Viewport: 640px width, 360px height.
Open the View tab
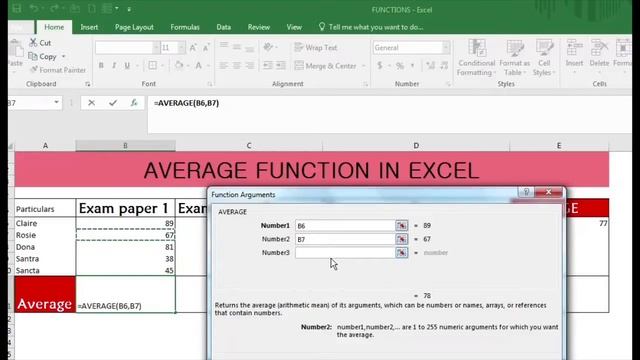(294, 27)
